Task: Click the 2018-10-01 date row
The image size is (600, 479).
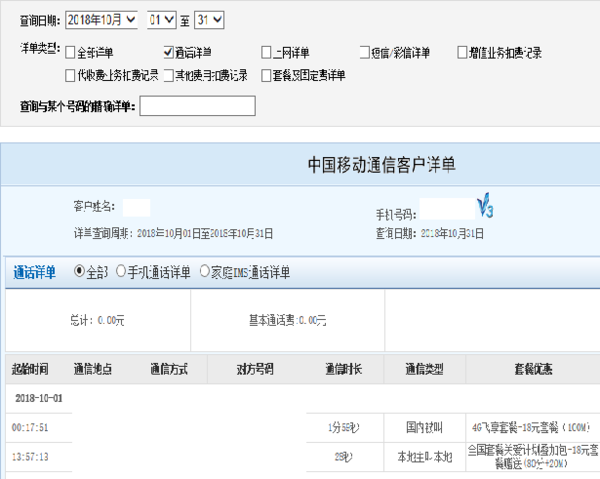Action: (x=39, y=398)
